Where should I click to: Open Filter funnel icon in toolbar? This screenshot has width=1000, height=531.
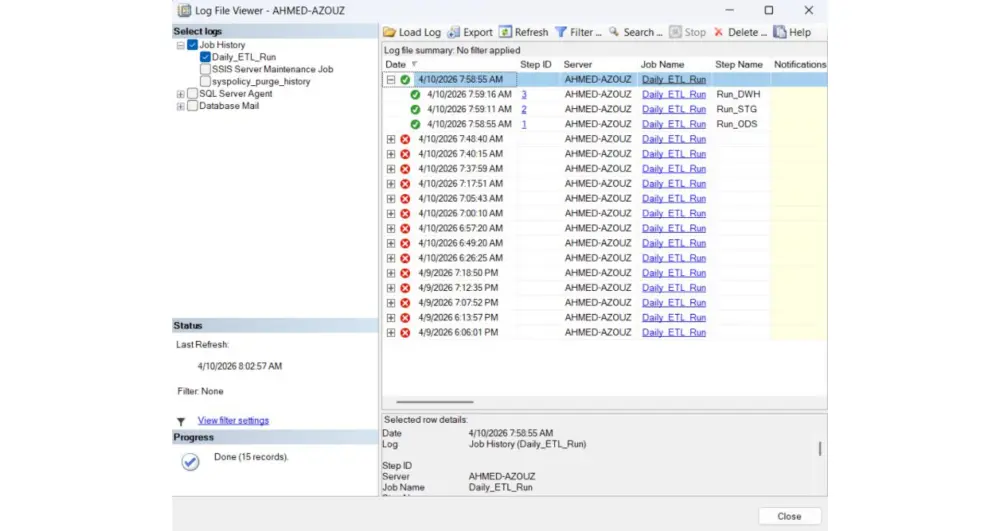click(561, 32)
